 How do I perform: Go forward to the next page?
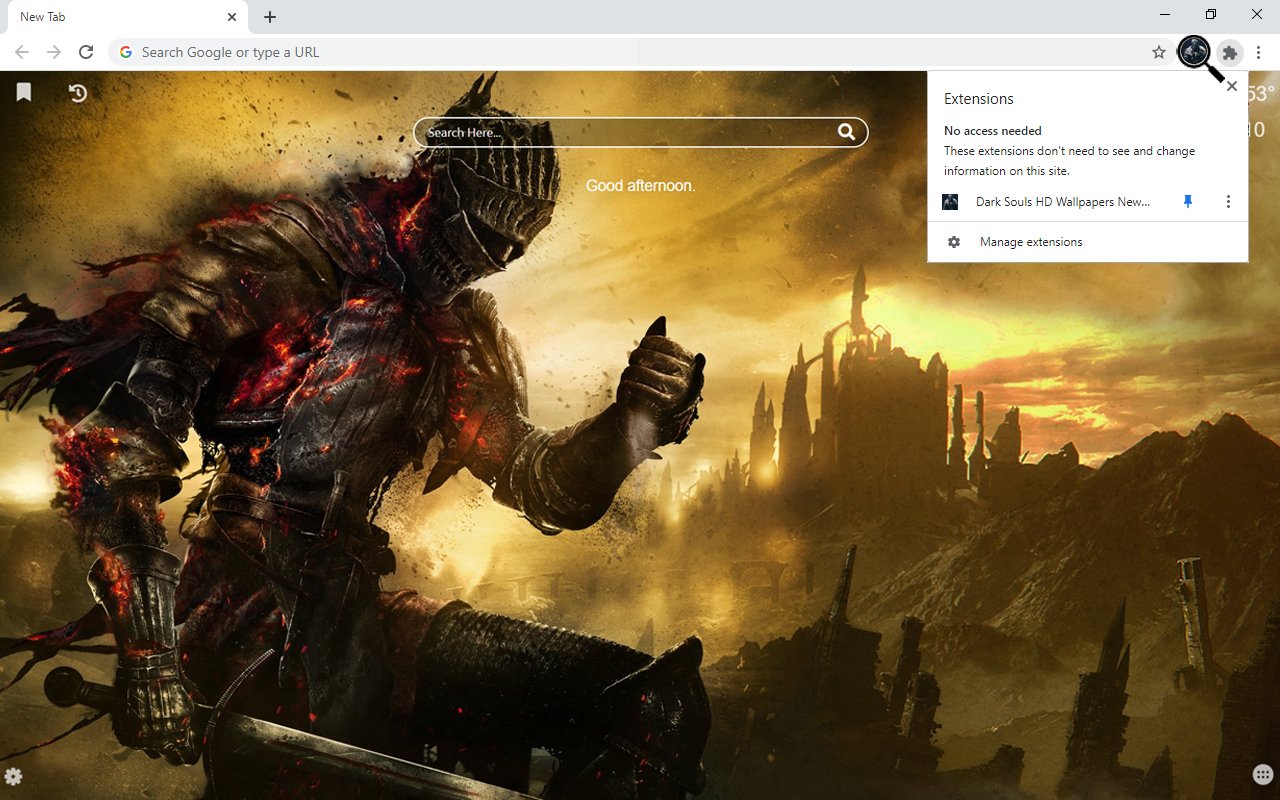(54, 52)
